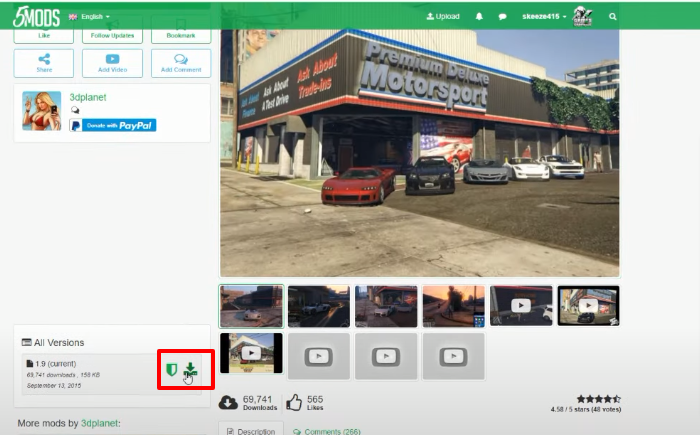The height and width of the screenshot is (435, 700).
Task: Click the Add Video button
Action: pyautogui.click(x=112, y=63)
